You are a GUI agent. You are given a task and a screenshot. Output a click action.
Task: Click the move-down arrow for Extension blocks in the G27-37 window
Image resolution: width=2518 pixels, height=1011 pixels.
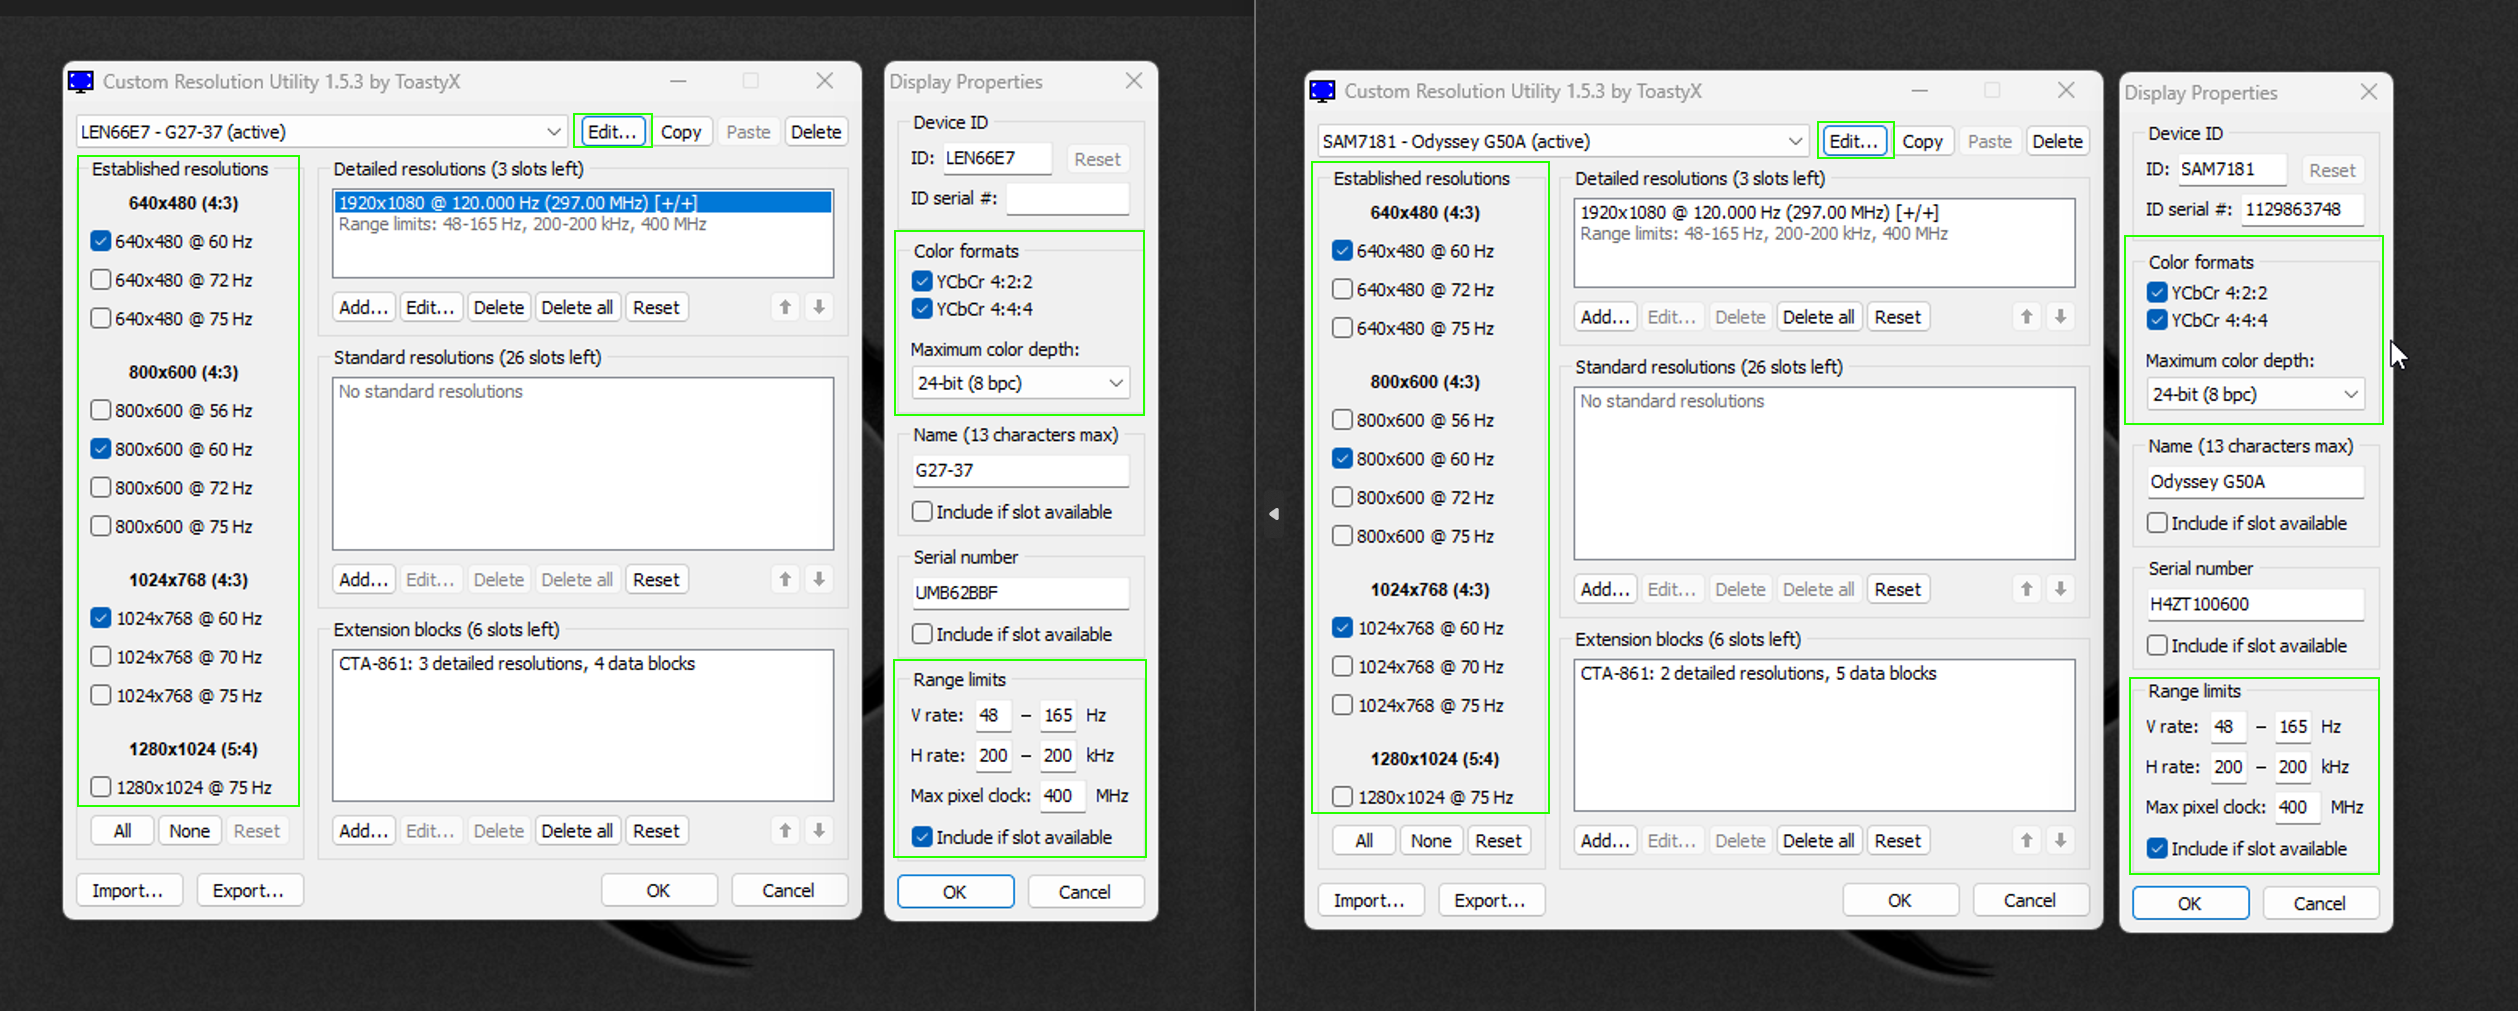point(819,830)
